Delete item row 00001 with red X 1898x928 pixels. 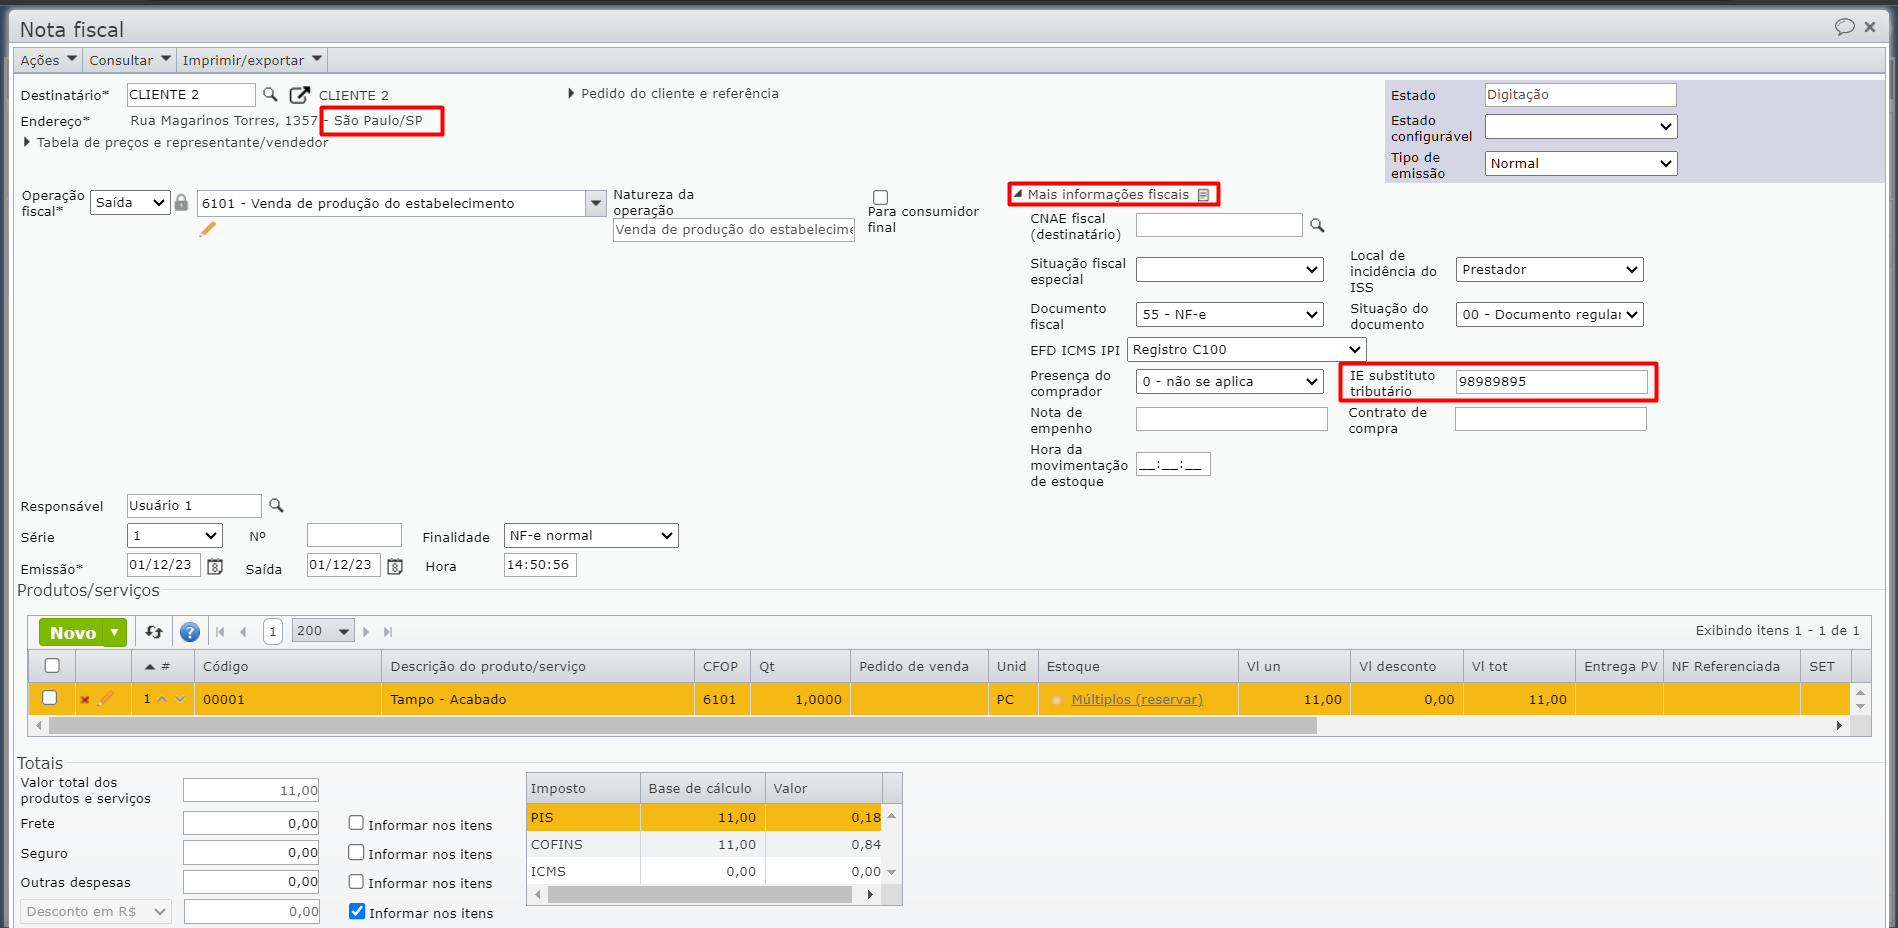click(85, 700)
